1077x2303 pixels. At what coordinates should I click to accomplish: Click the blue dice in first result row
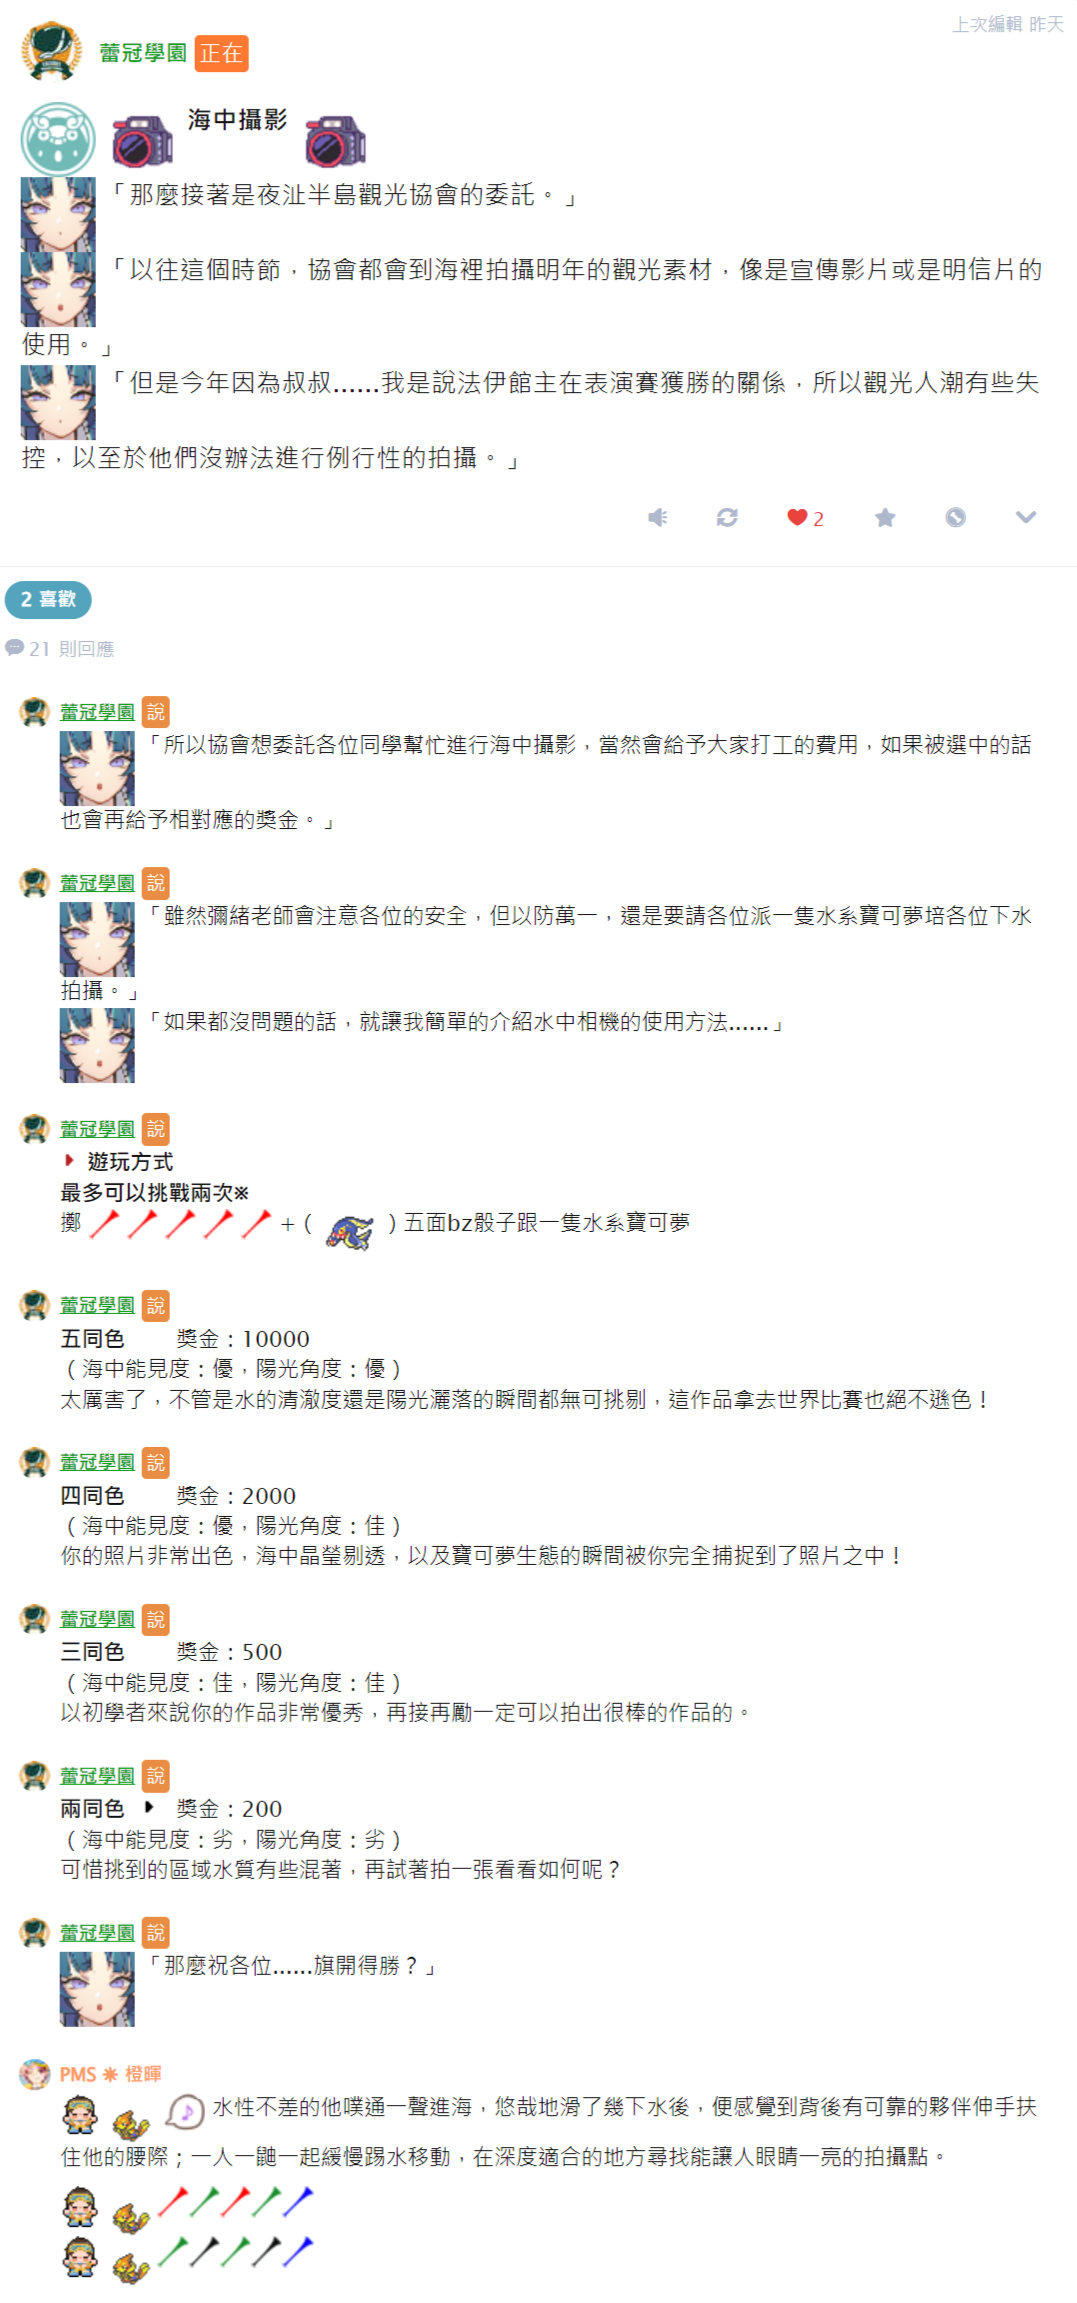298,2200
